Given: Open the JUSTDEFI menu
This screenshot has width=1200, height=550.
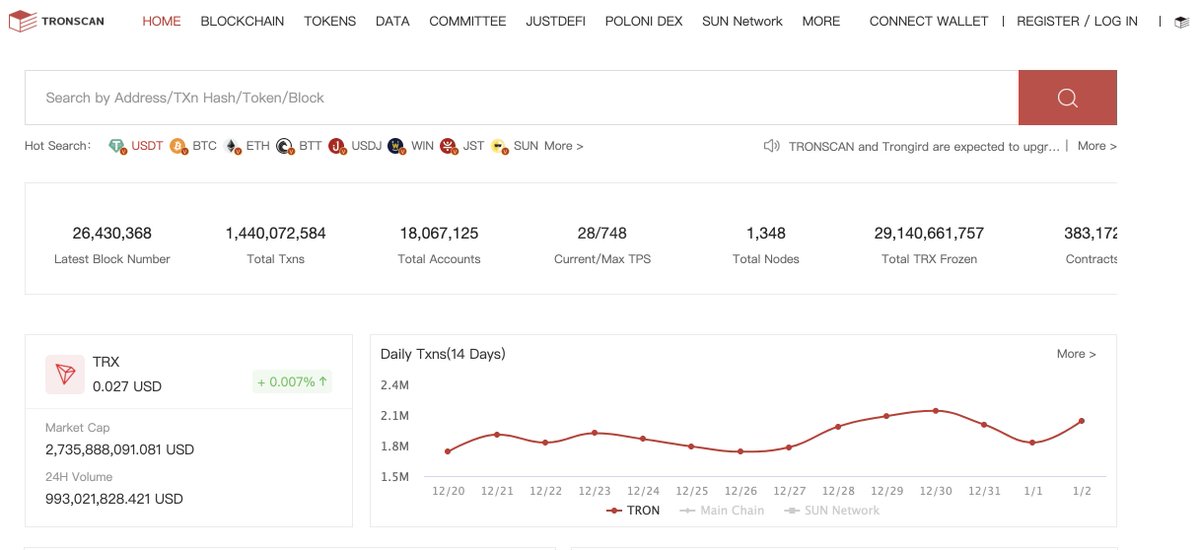Looking at the screenshot, I should (556, 21).
